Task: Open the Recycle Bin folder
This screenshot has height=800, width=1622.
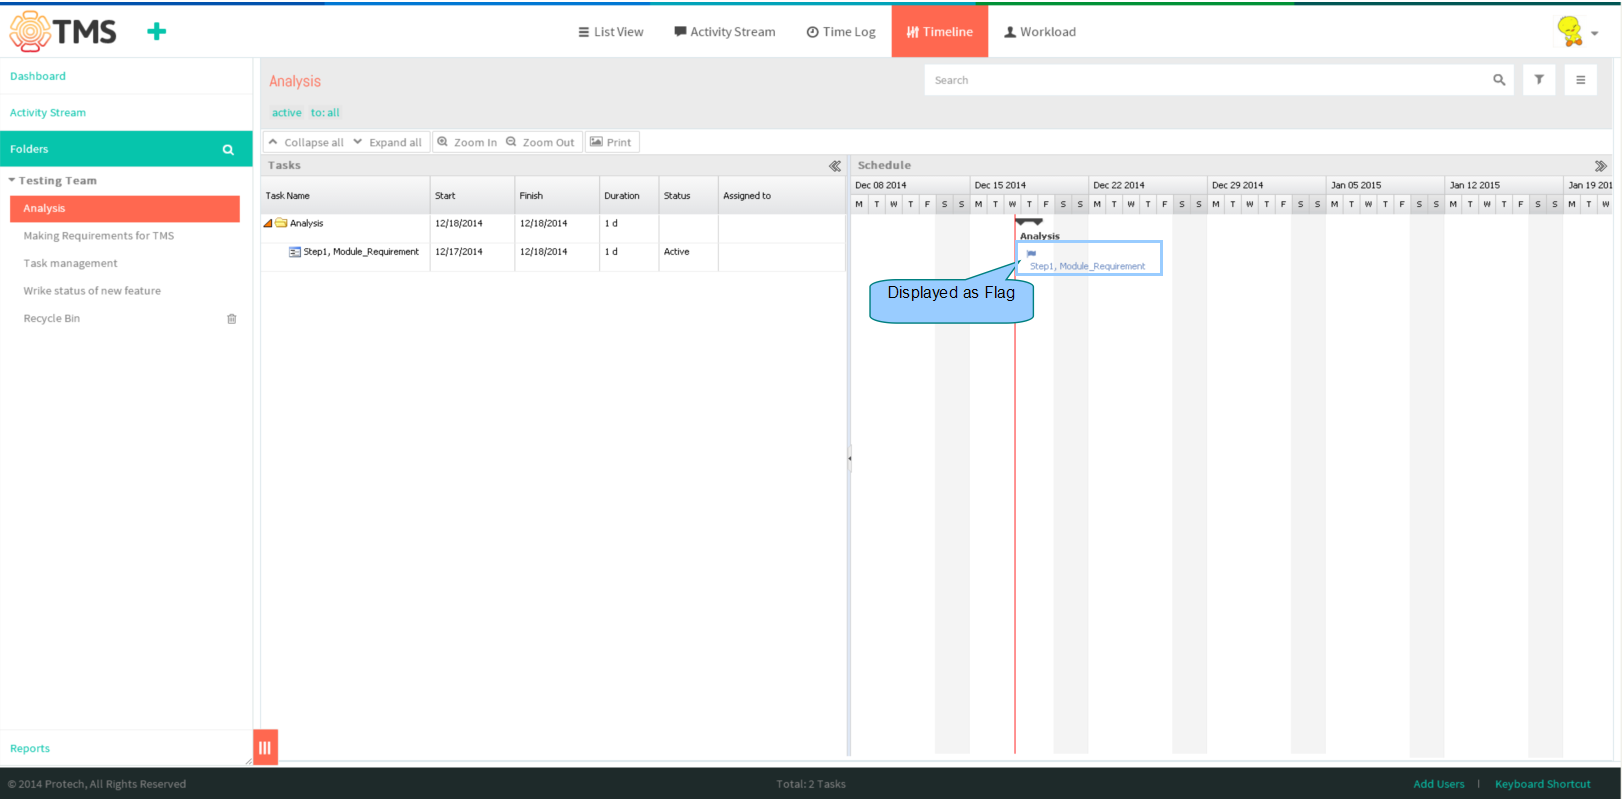Action: pos(52,319)
